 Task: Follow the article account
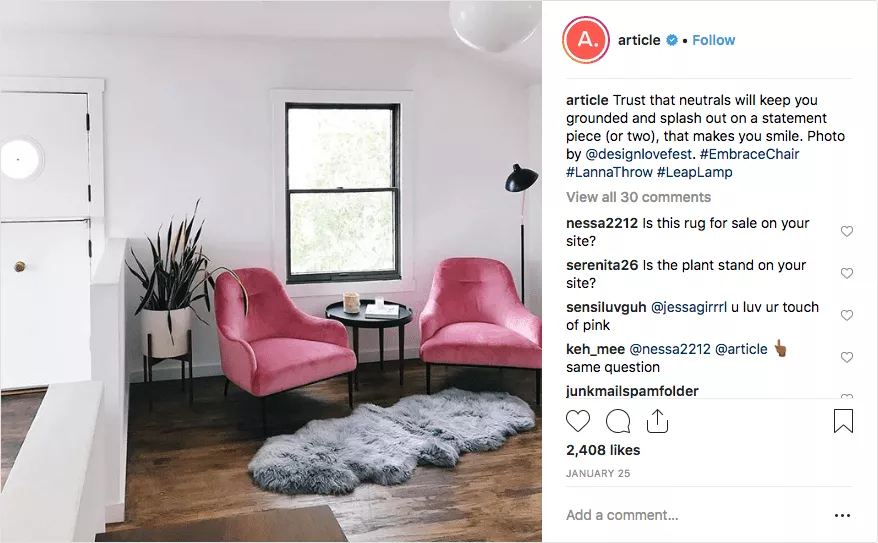[713, 40]
